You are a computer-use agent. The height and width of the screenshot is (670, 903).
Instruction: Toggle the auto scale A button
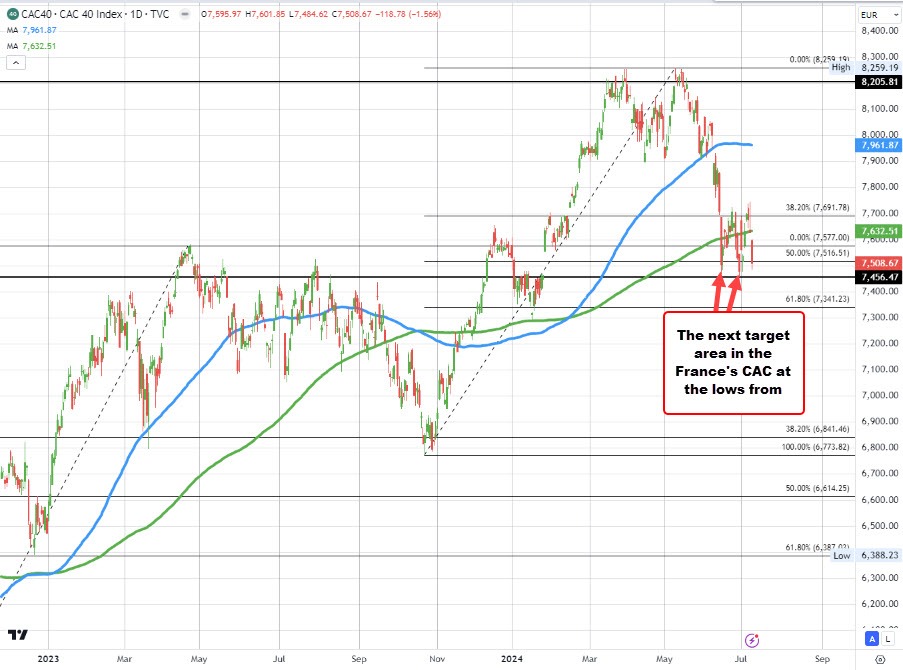872,638
